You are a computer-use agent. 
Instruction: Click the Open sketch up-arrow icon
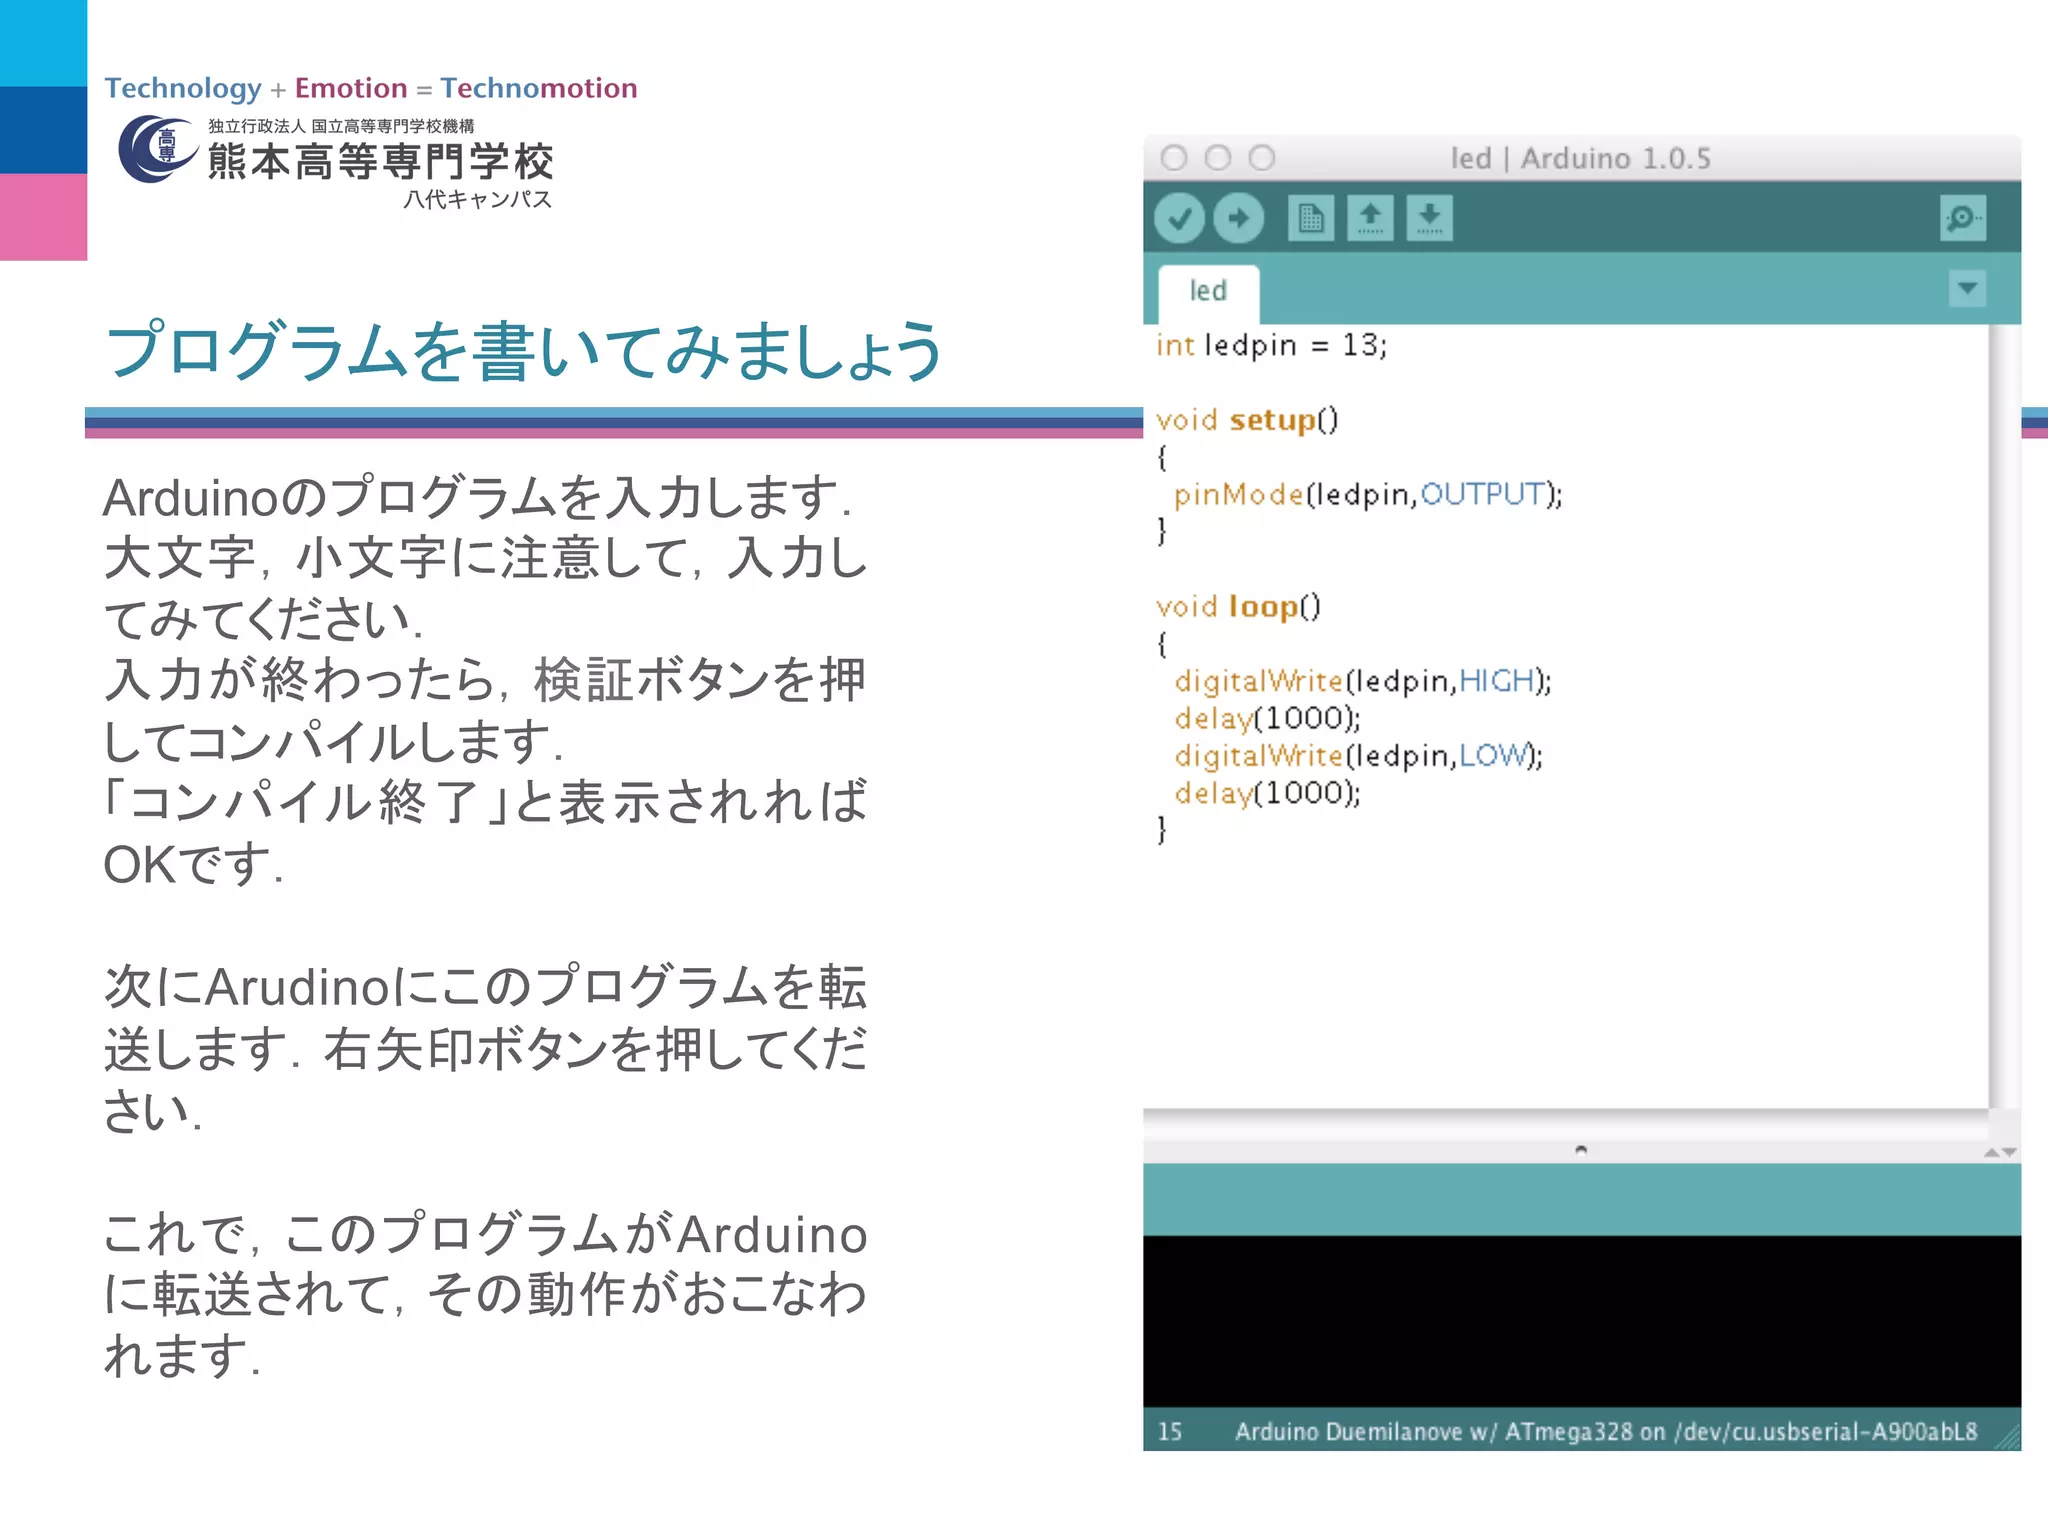pyautogui.click(x=1370, y=218)
